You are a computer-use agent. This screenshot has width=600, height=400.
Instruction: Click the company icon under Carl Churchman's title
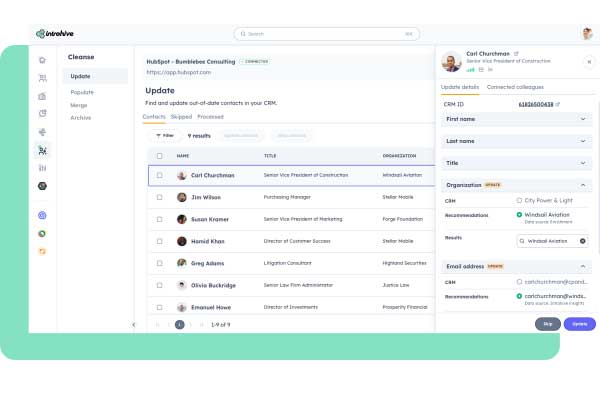(481, 70)
